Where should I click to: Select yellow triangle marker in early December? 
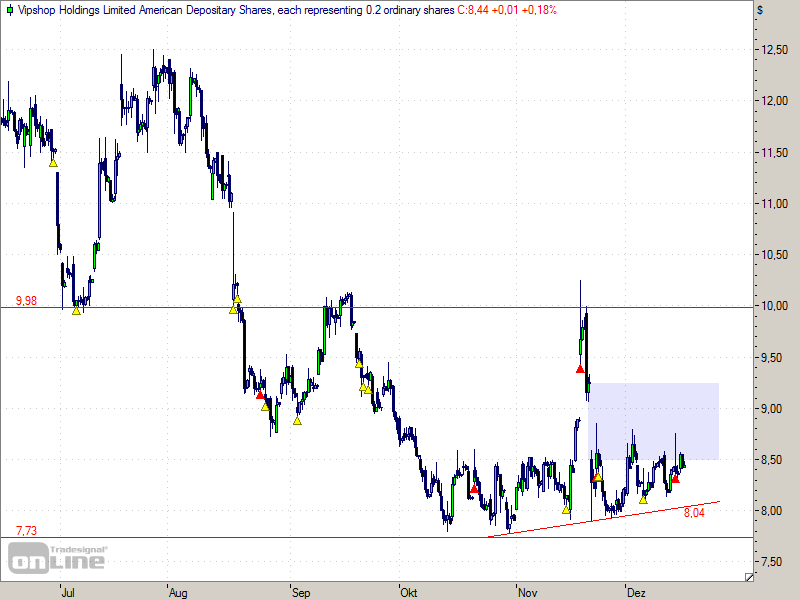tap(643, 498)
